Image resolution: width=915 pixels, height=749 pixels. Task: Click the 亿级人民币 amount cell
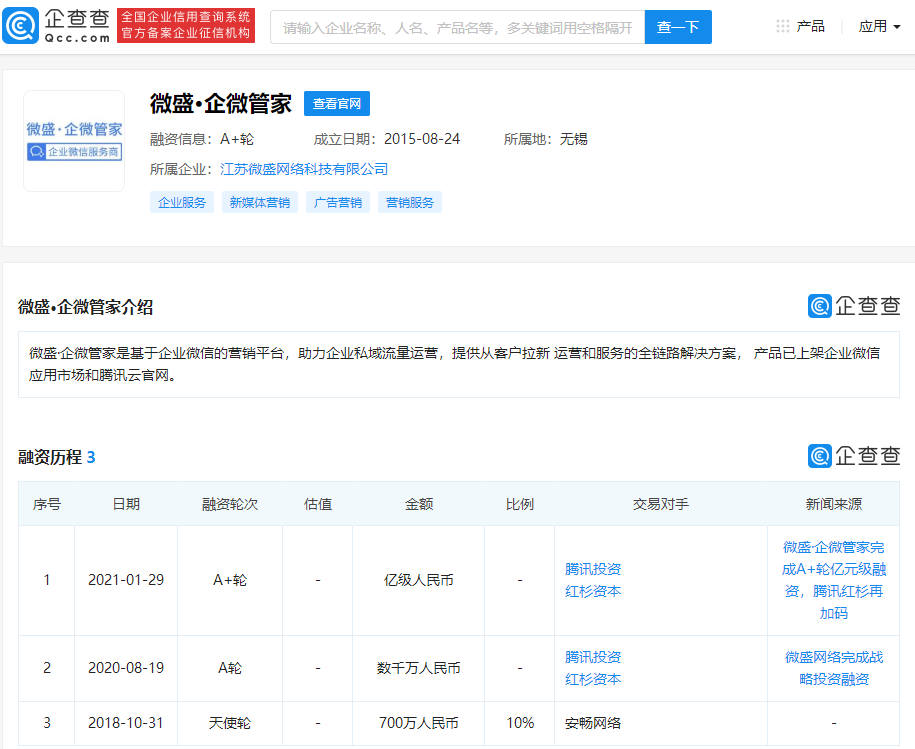(419, 580)
